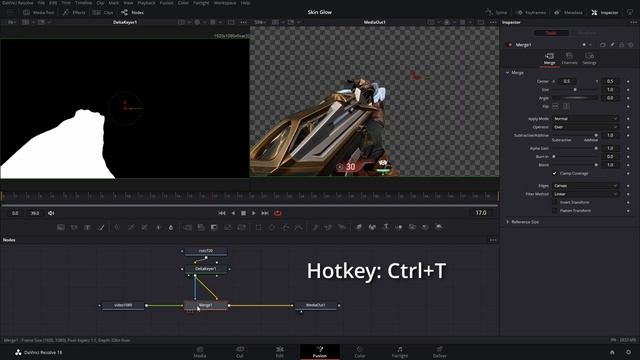Viewport: 640px width, 360px height.
Task: Click the render start field showing 0.0
Action: coord(15,213)
